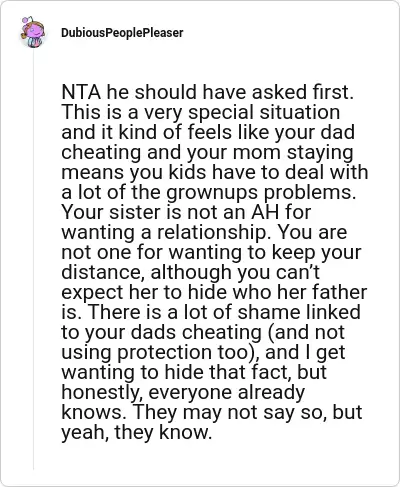The height and width of the screenshot is (487, 400).
Task: Click the words "shame linked" in the text
Action: 299,312
